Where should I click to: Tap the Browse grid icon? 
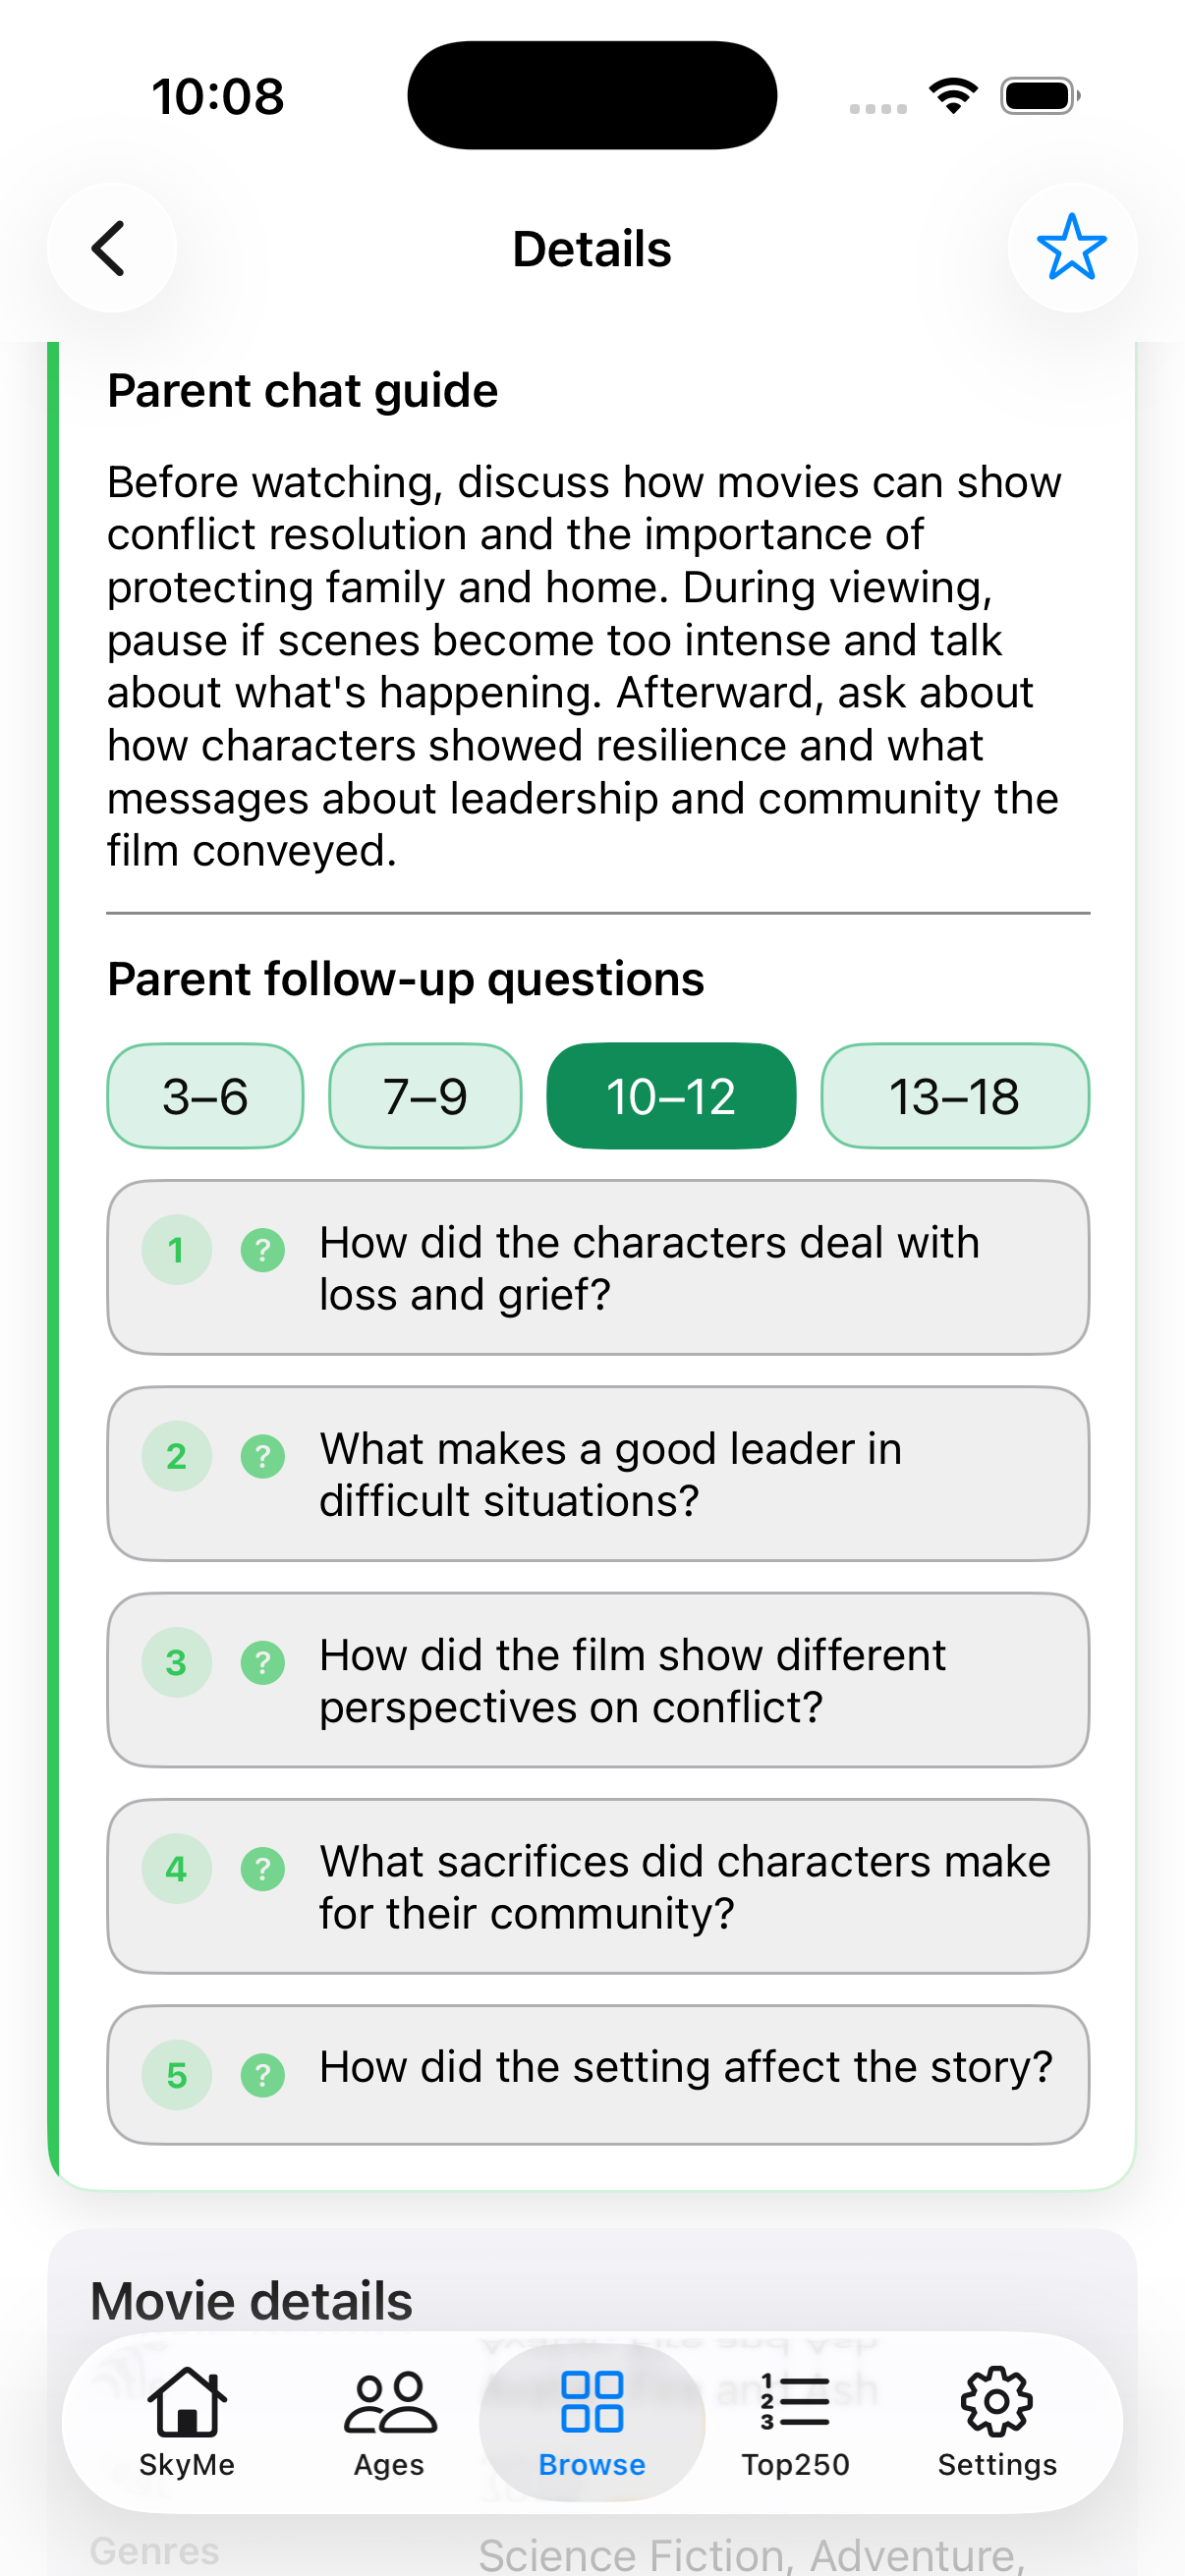coord(592,2402)
